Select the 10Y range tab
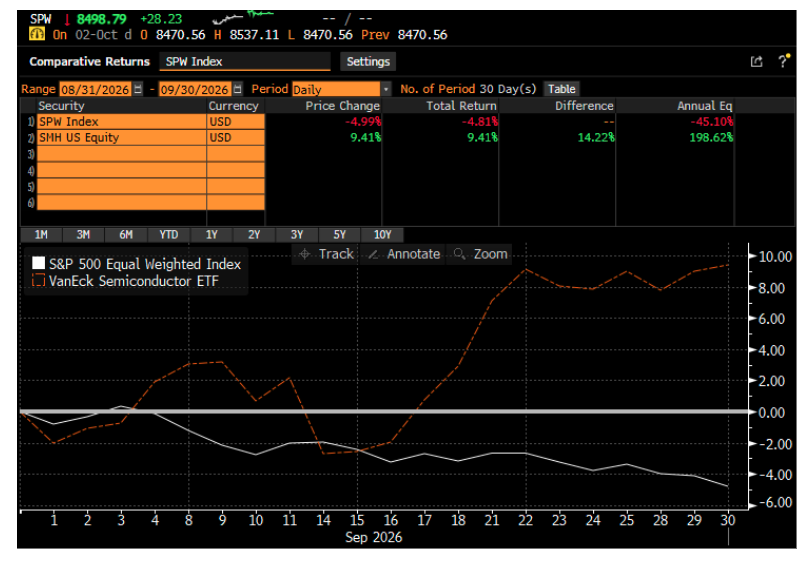 pyautogui.click(x=382, y=235)
